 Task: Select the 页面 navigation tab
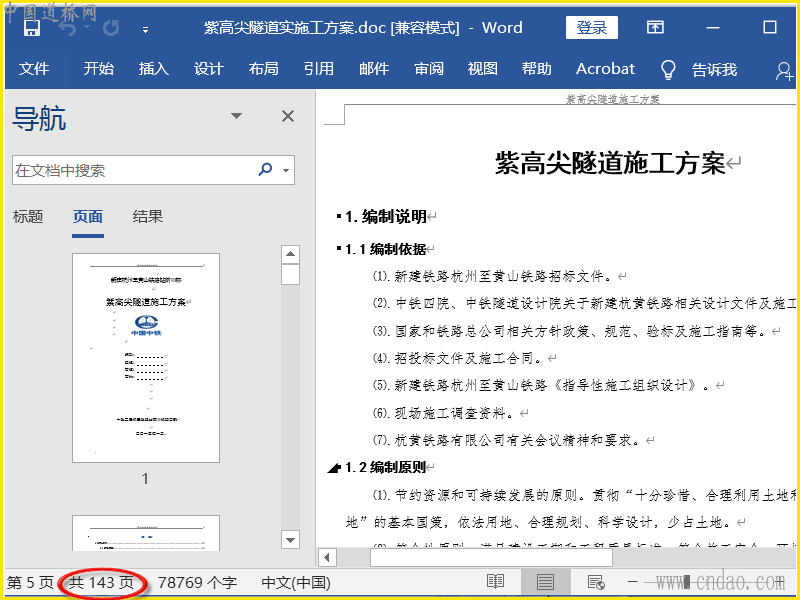click(x=88, y=217)
